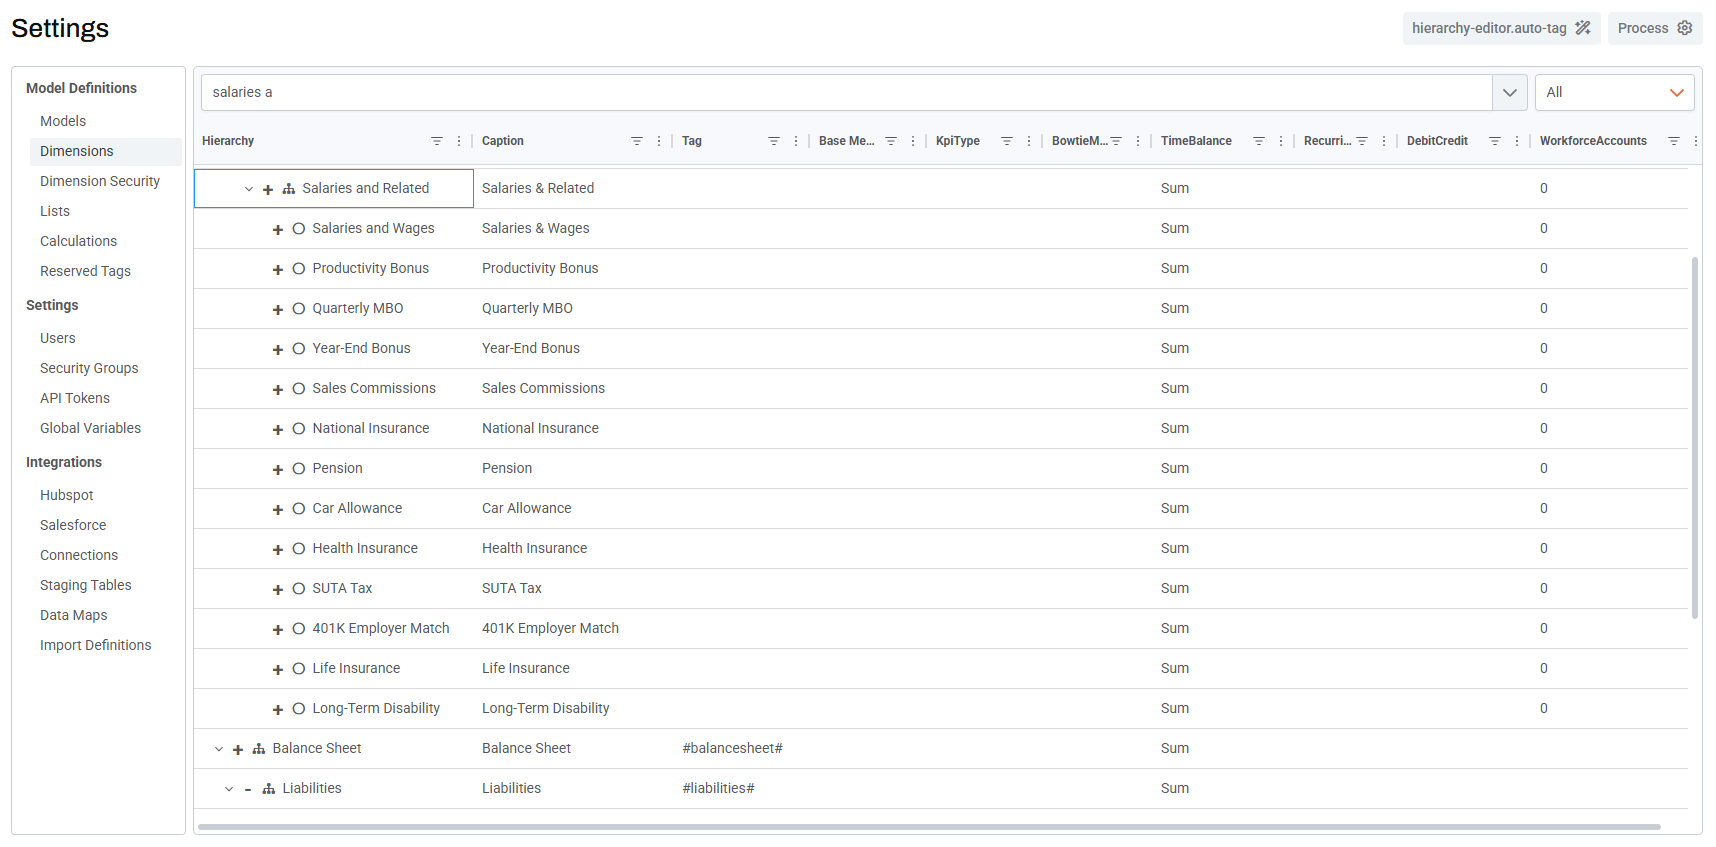The width and height of the screenshot is (1716, 847).
Task: Select the Health Insurance tree item
Action: tap(365, 548)
